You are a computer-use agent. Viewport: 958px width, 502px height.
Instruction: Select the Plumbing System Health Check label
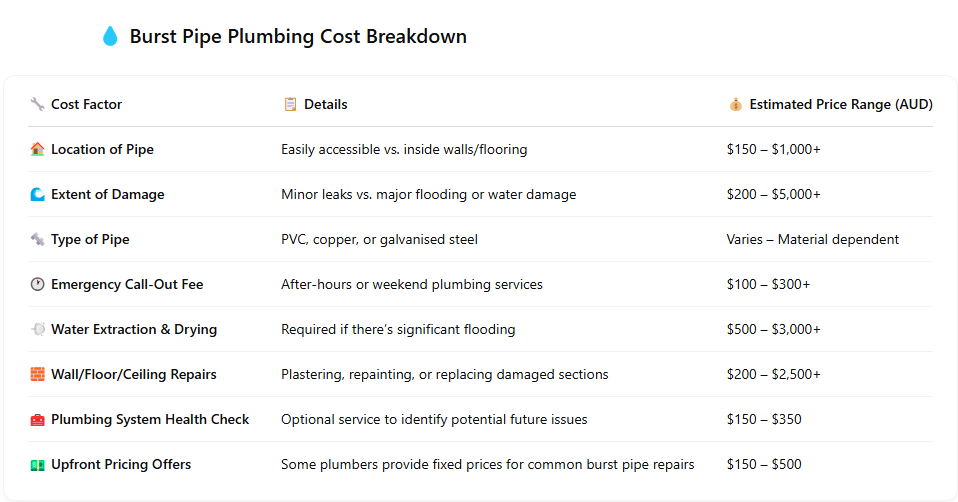pos(150,420)
